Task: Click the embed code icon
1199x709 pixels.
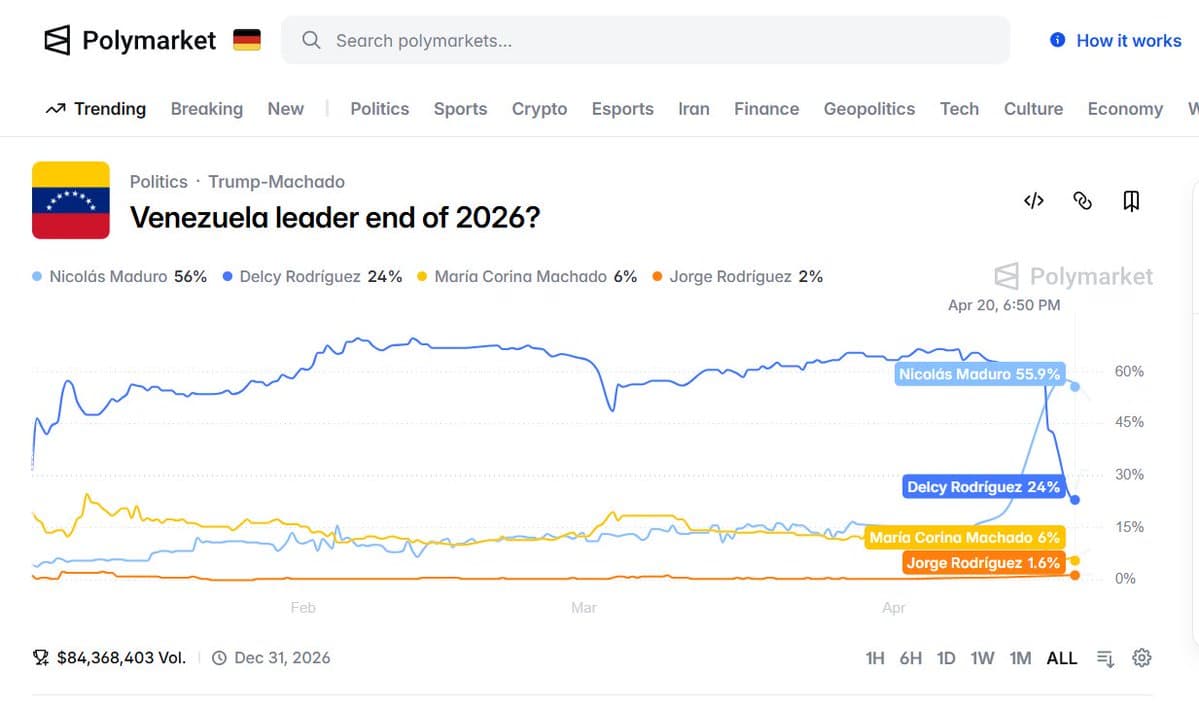Action: (1033, 201)
